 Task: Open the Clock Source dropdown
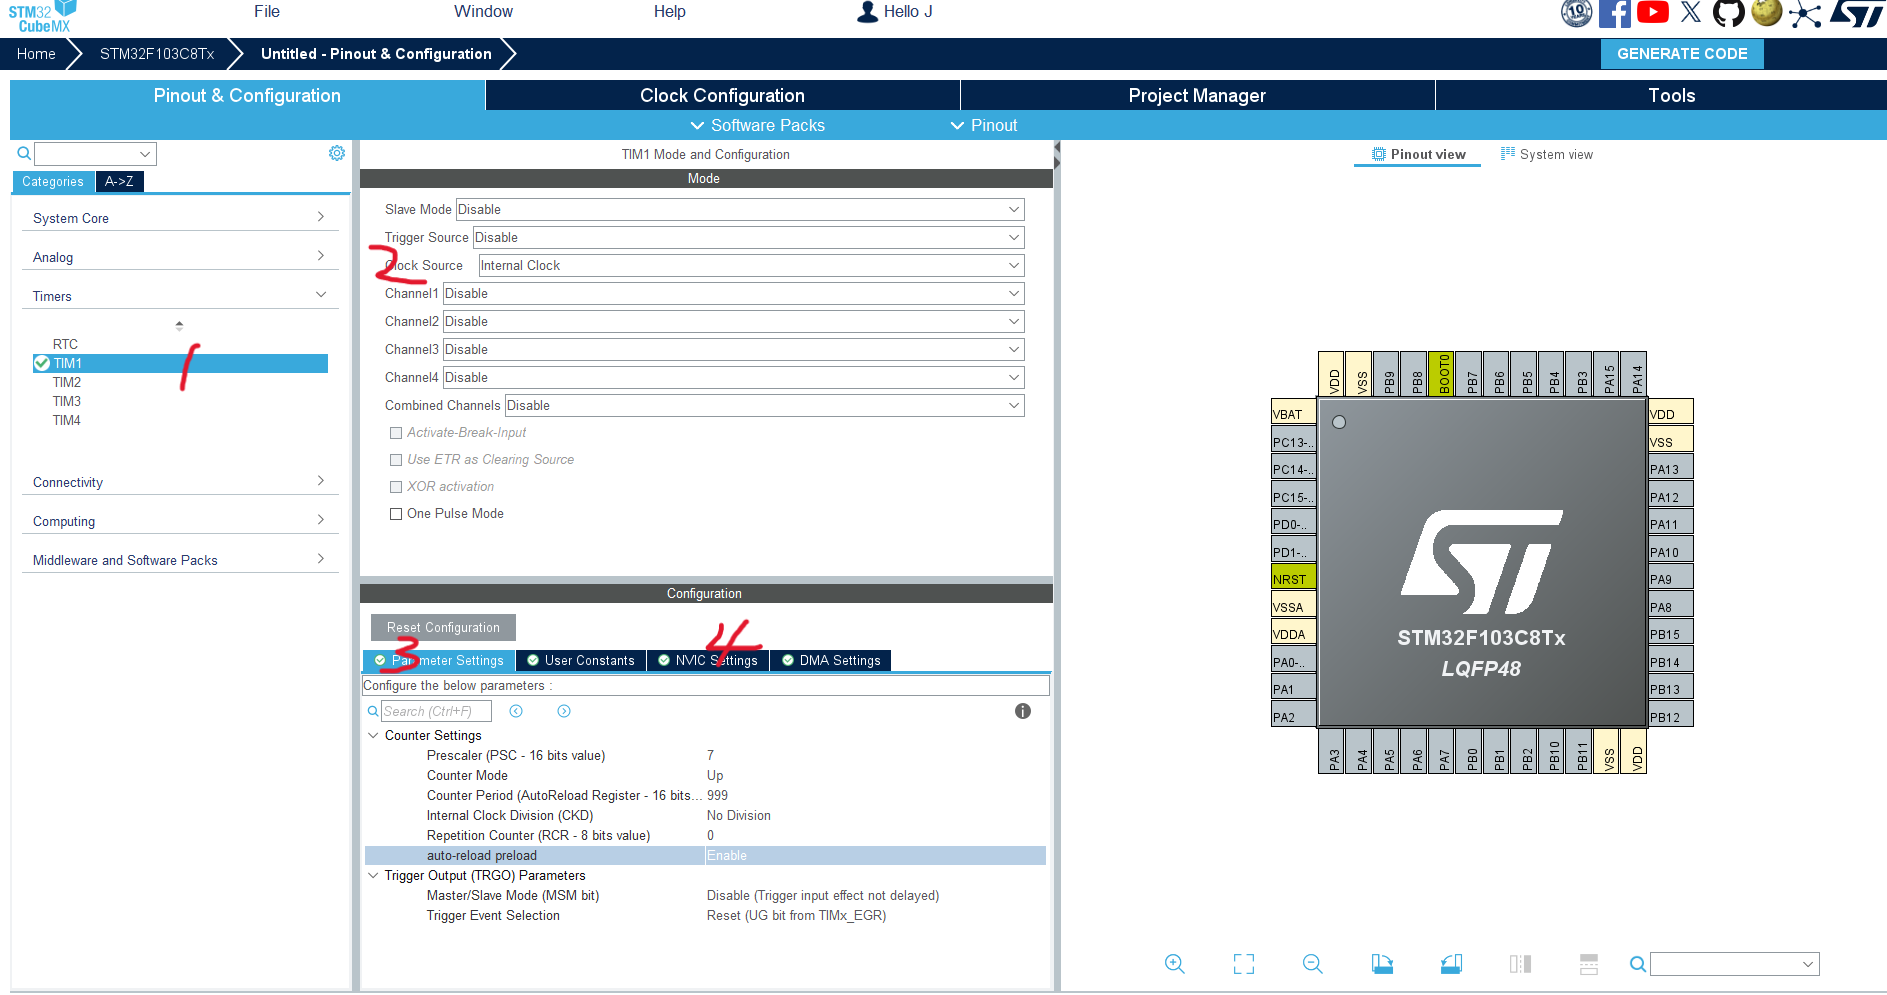pos(751,265)
